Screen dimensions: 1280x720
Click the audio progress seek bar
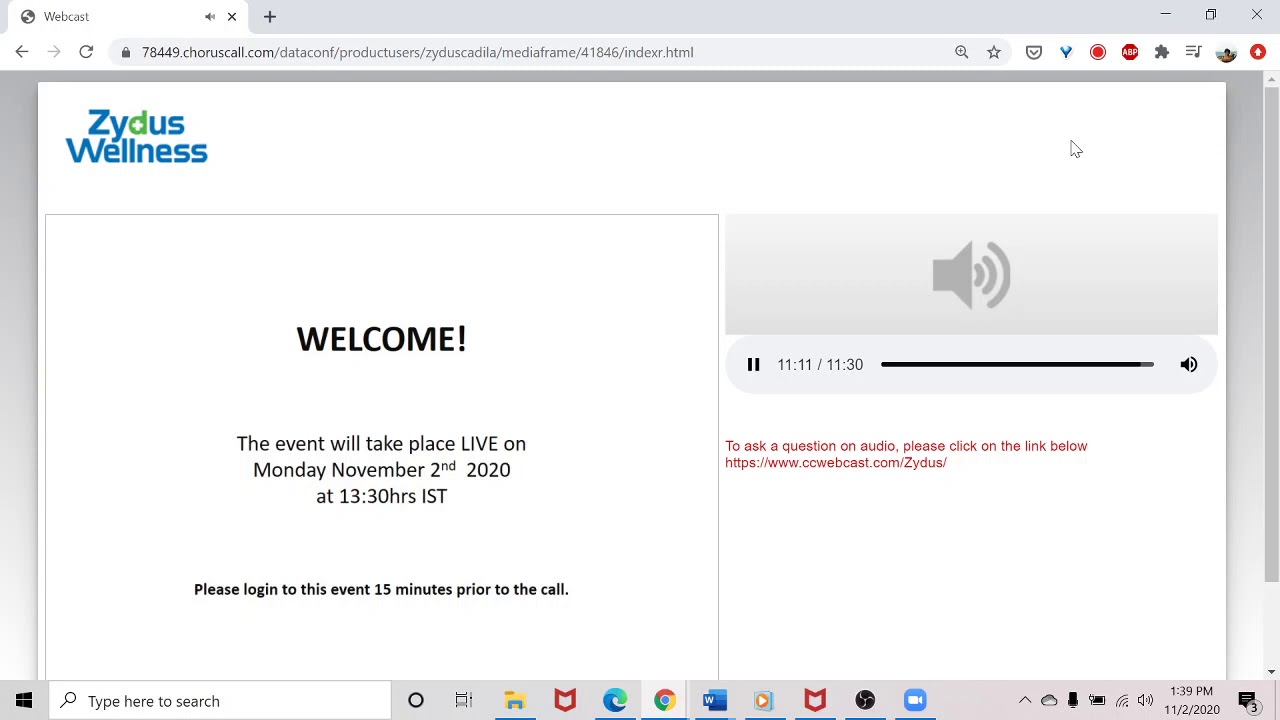click(1016, 365)
